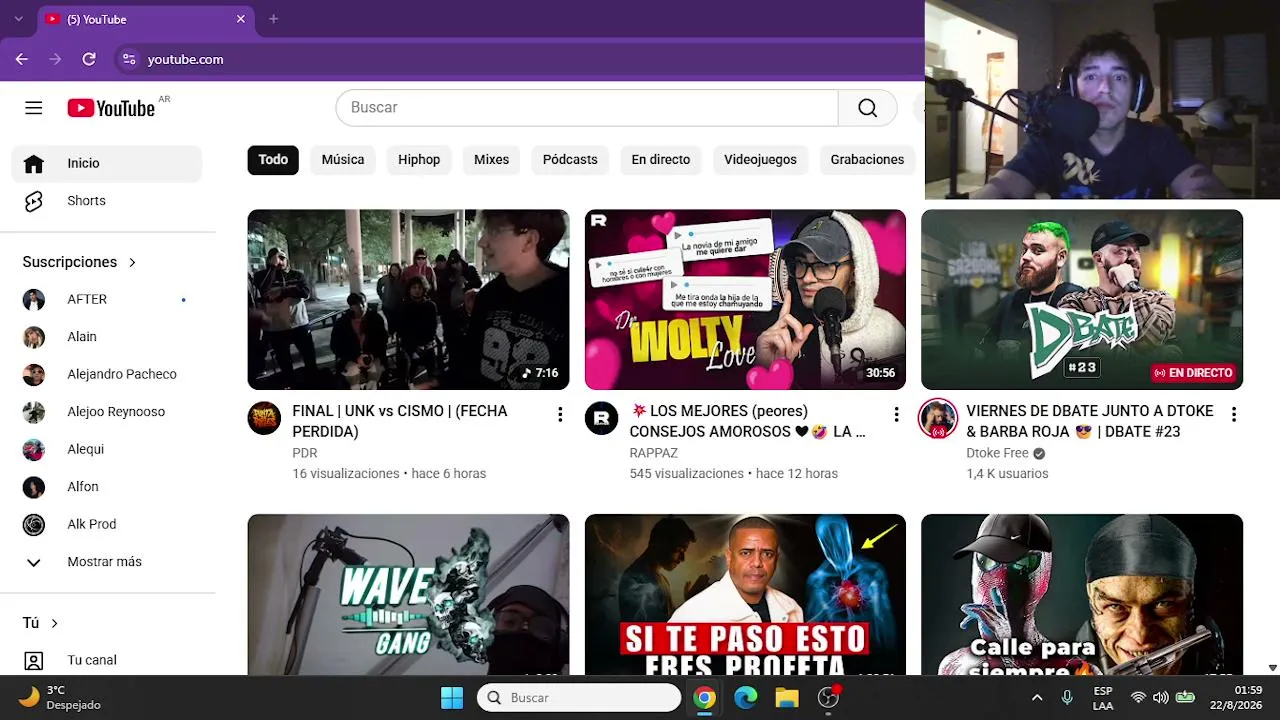Open the AFTER subscription channel
1280x720 pixels.
(108, 299)
